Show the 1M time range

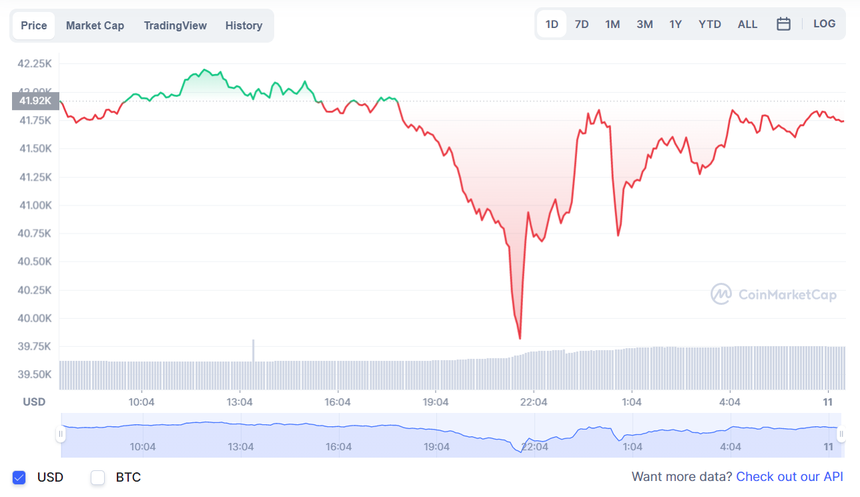613,24
